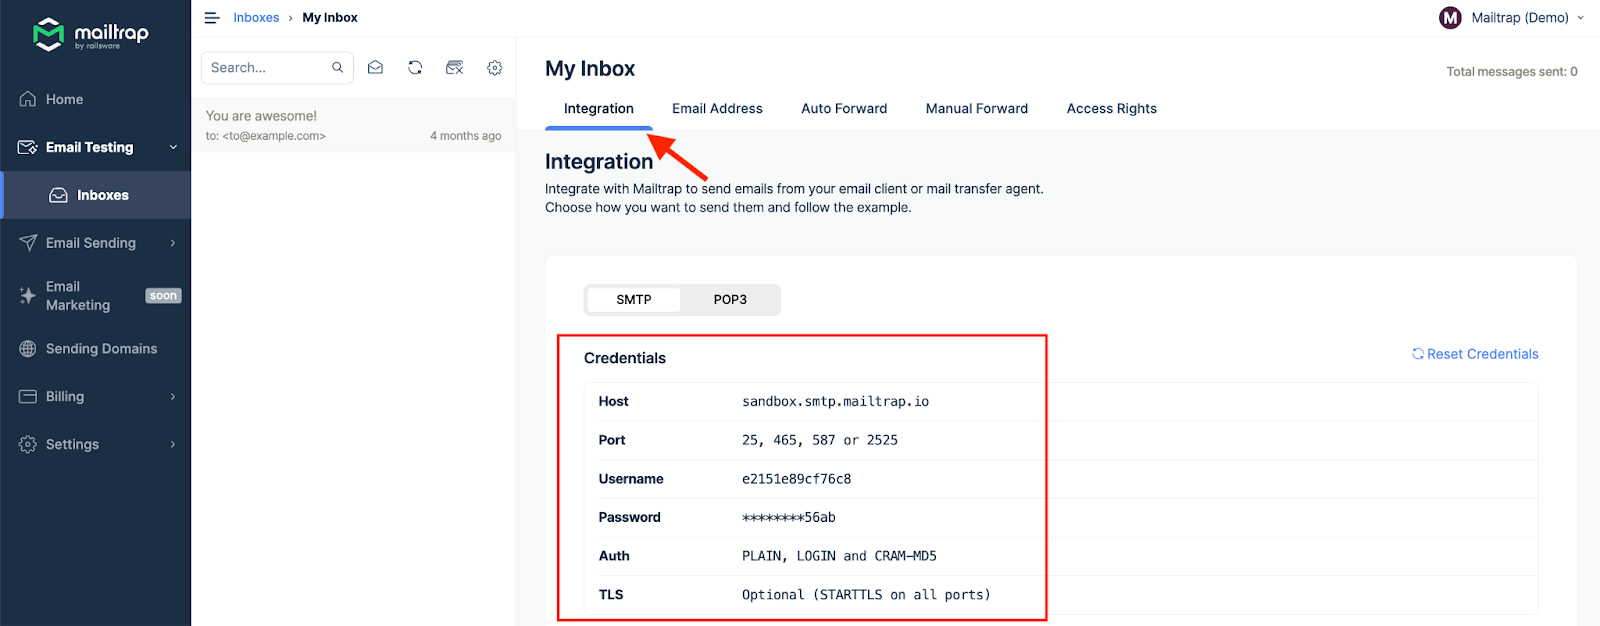The width and height of the screenshot is (1600, 626).
Task: Click the Reset Credentials refresh icon
Action: pyautogui.click(x=1418, y=354)
